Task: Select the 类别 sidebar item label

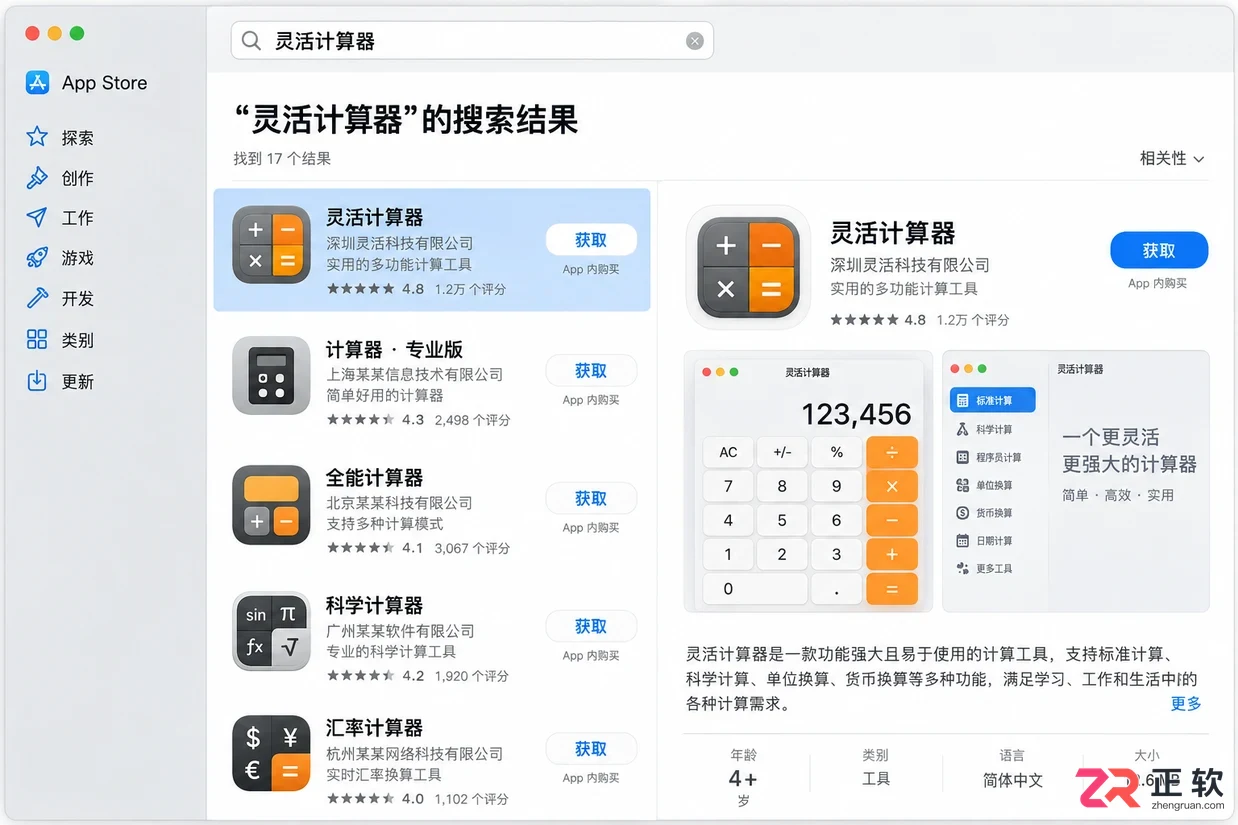Action: coord(77,340)
